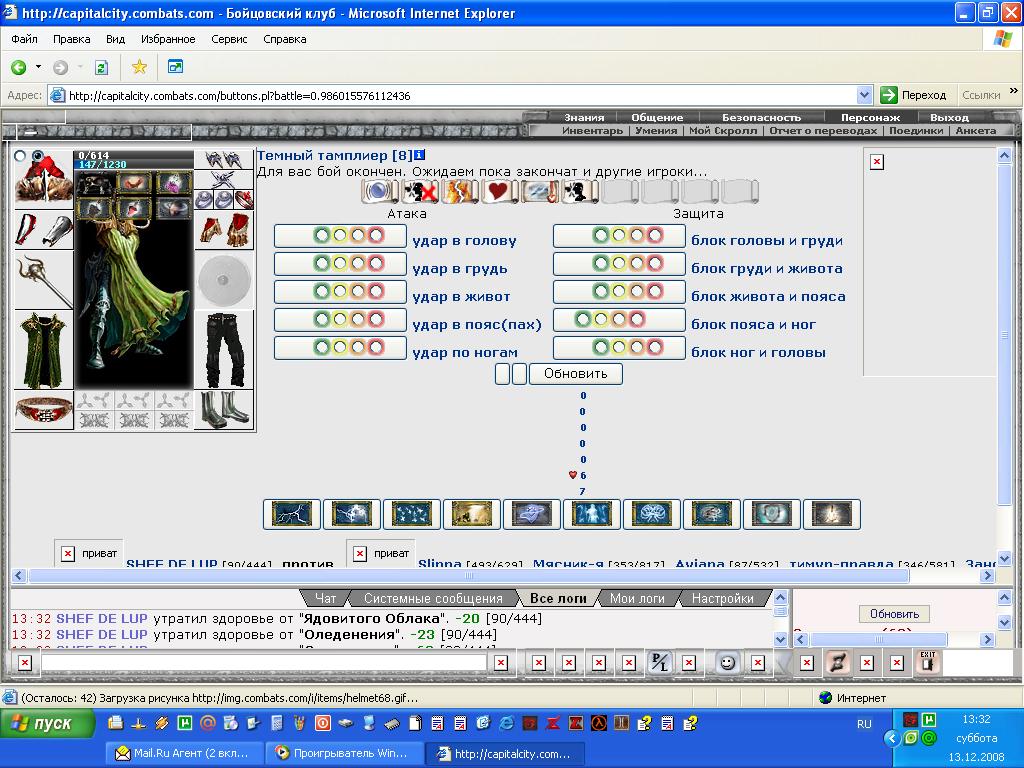Open the Умения link

click(656, 131)
